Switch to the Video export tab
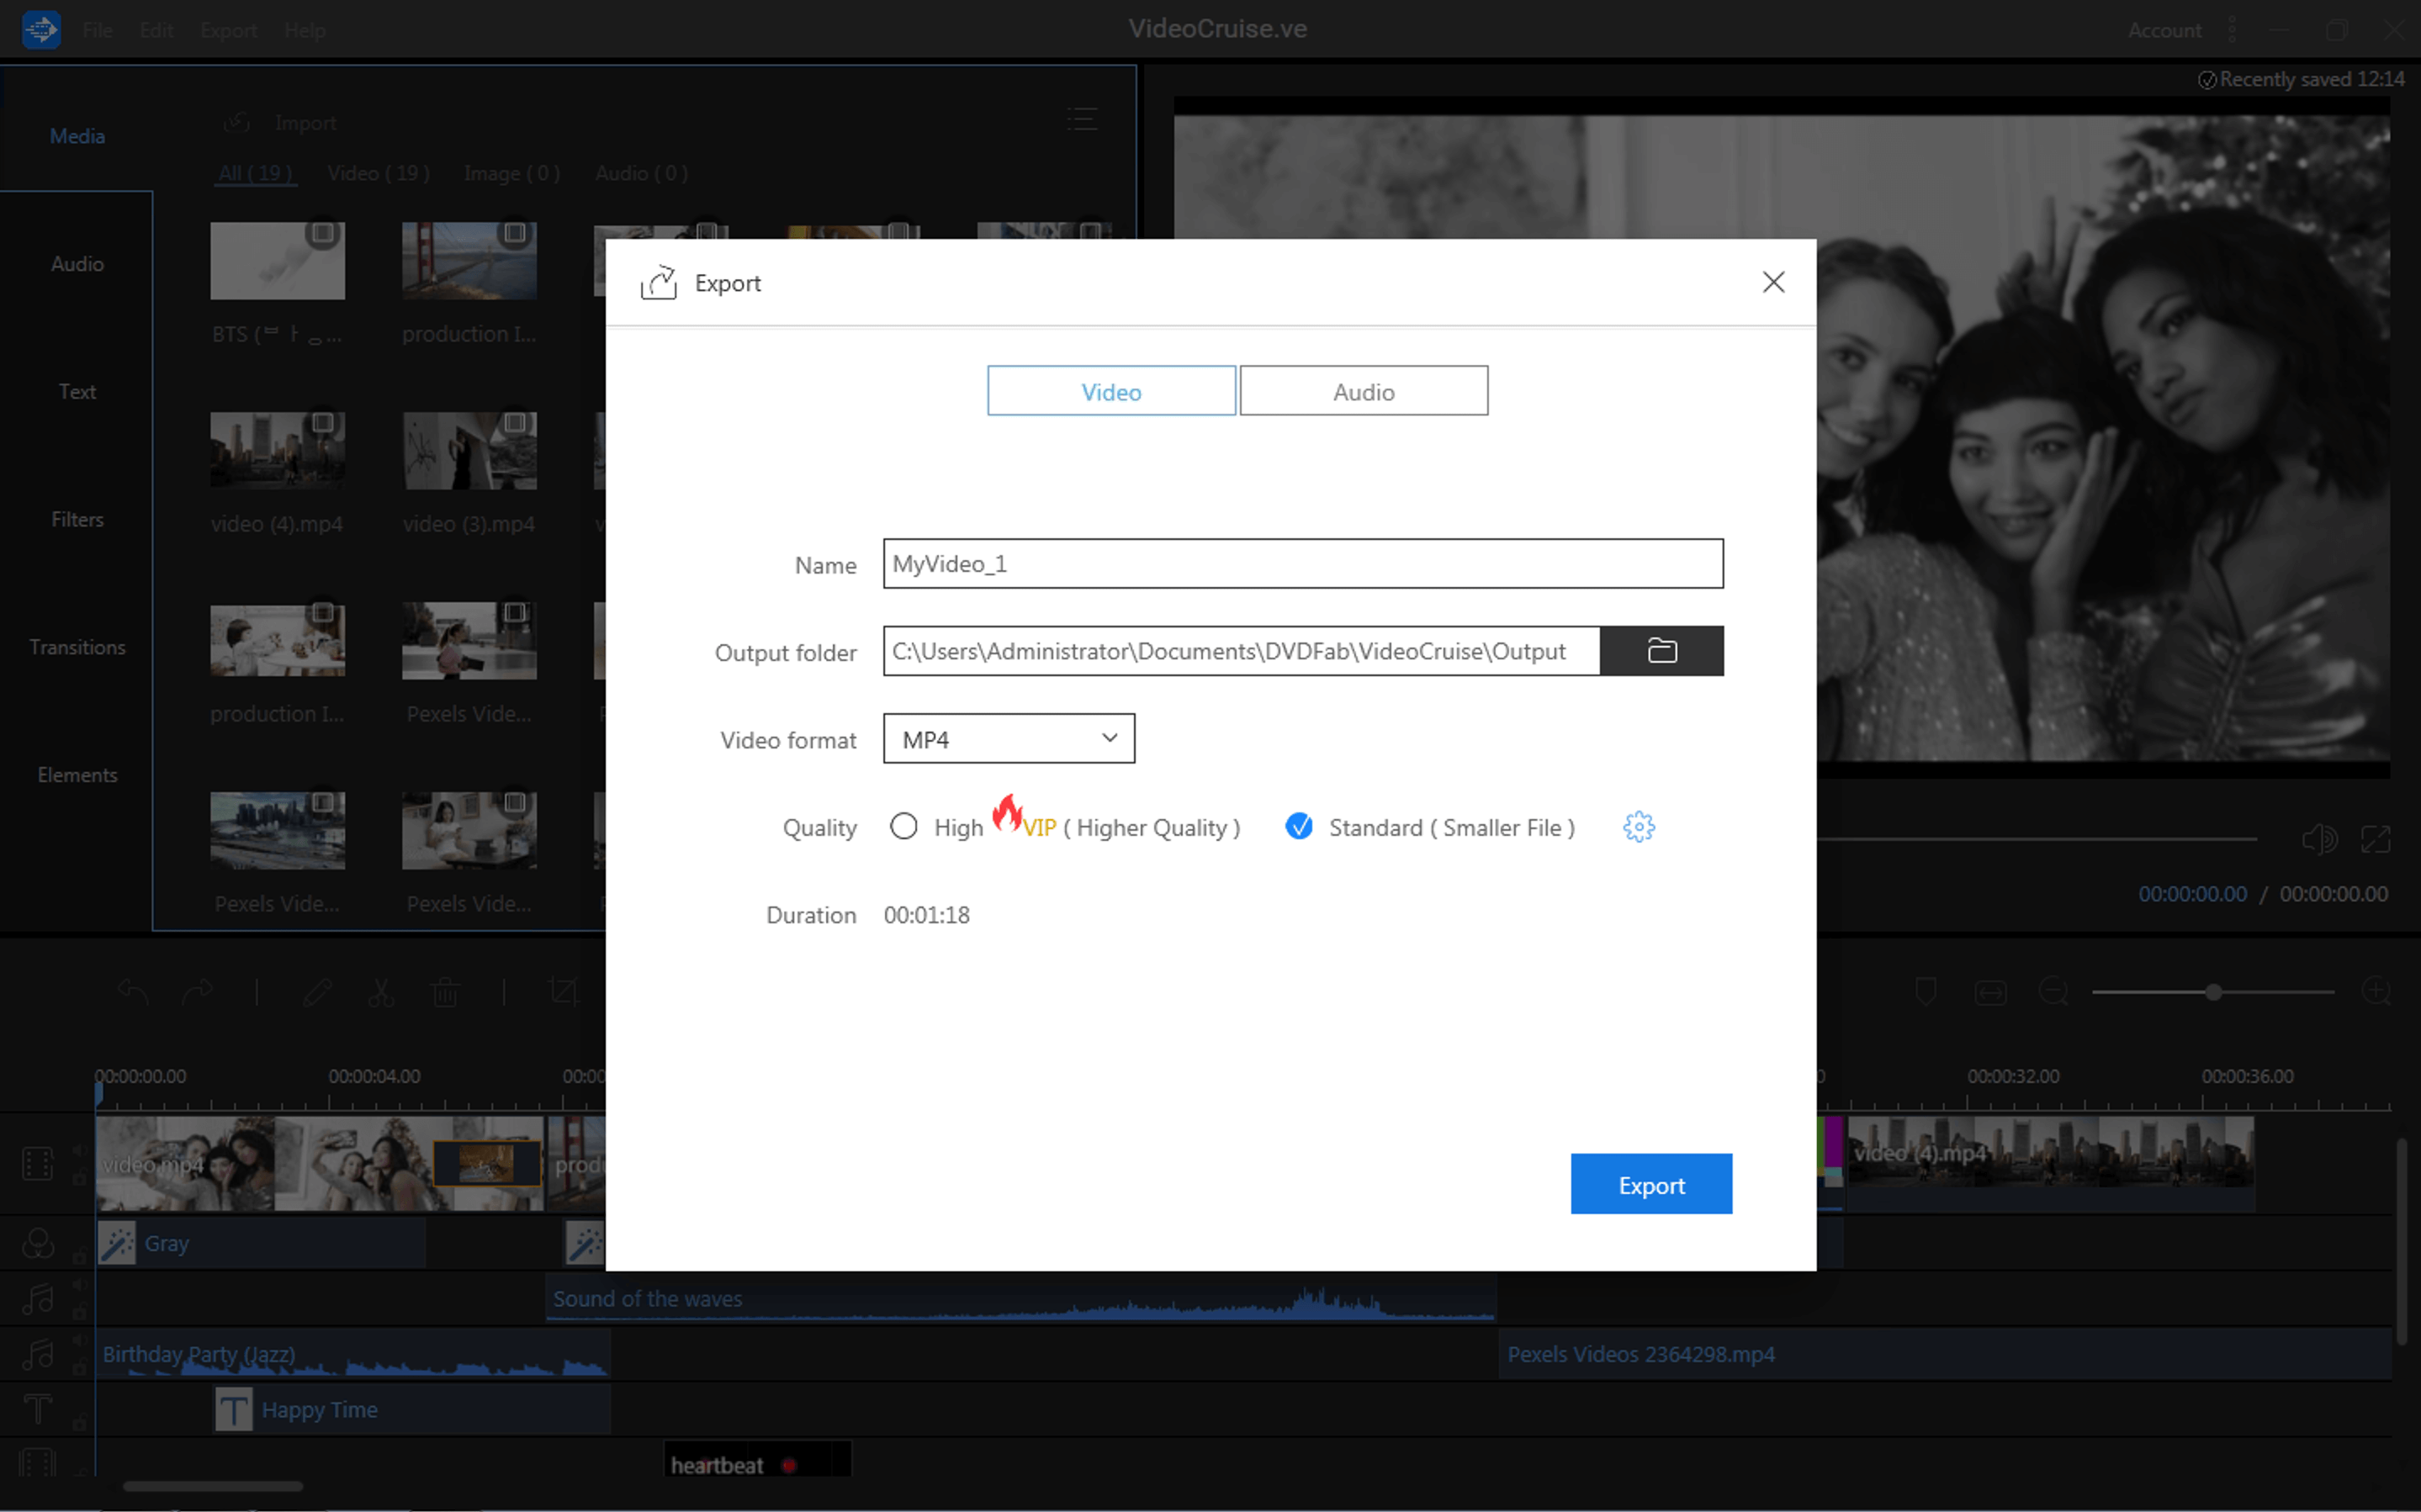This screenshot has height=1512, width=2421. click(1111, 391)
